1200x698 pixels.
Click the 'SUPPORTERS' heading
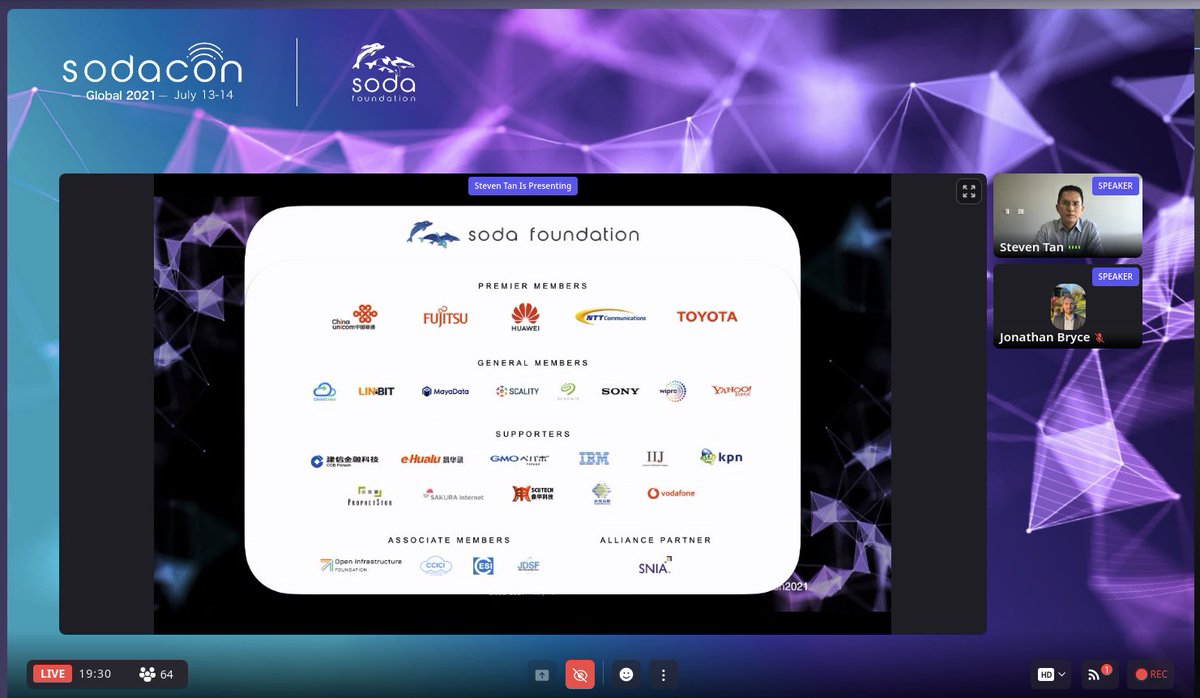point(533,434)
